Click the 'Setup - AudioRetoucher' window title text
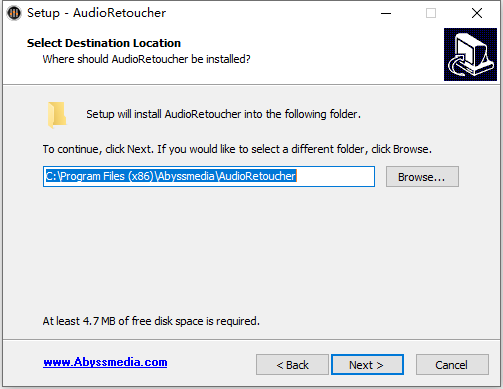 (96, 13)
